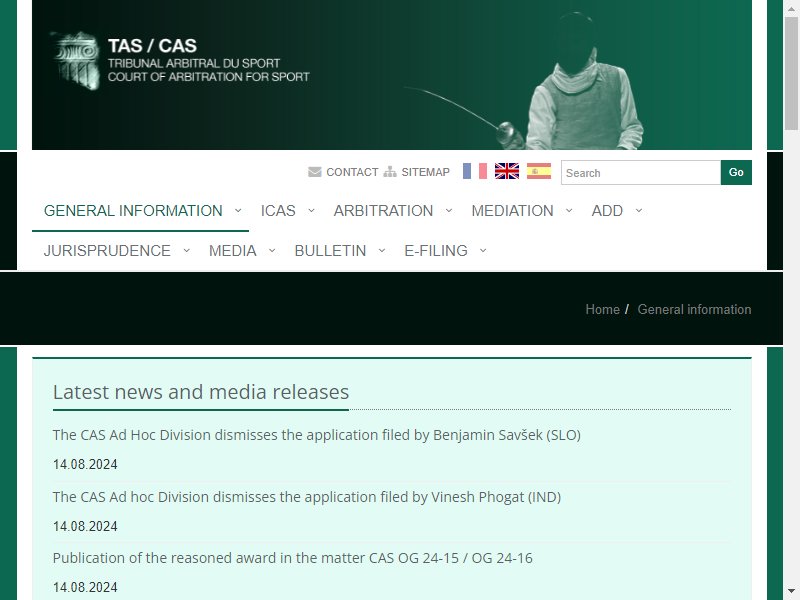This screenshot has width=800, height=600.
Task: Open the Vinesh Phogat application news item
Action: 307,496
